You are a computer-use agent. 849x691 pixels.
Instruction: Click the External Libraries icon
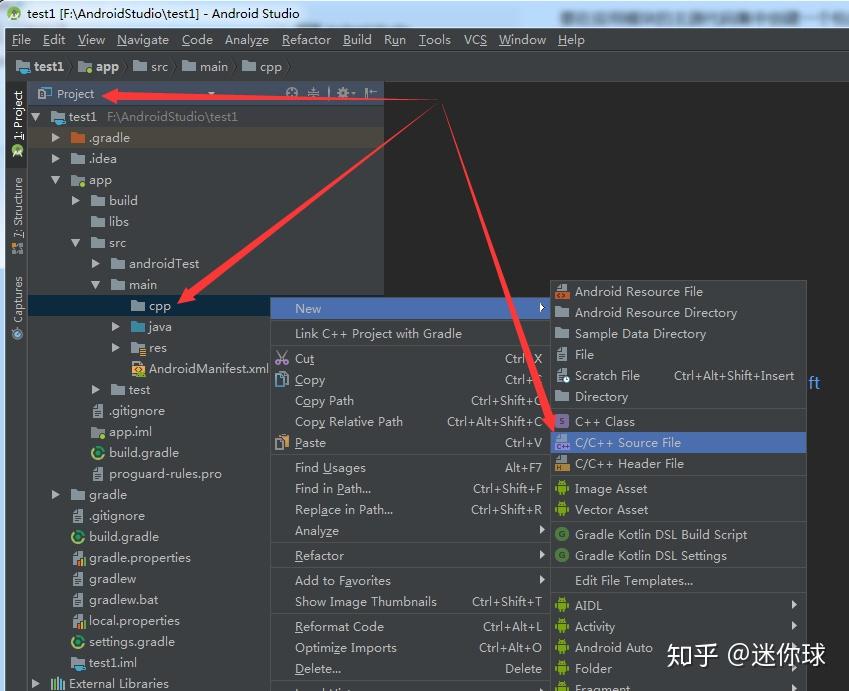click(x=58, y=684)
